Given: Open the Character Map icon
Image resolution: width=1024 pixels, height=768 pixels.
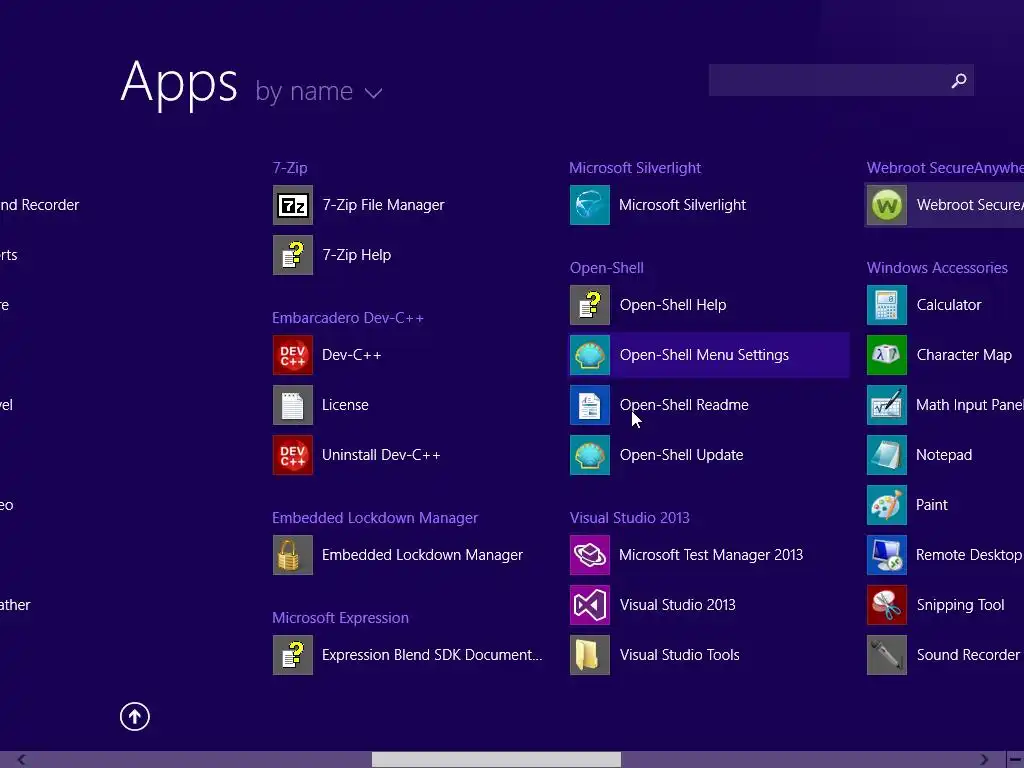Looking at the screenshot, I should click(x=887, y=355).
